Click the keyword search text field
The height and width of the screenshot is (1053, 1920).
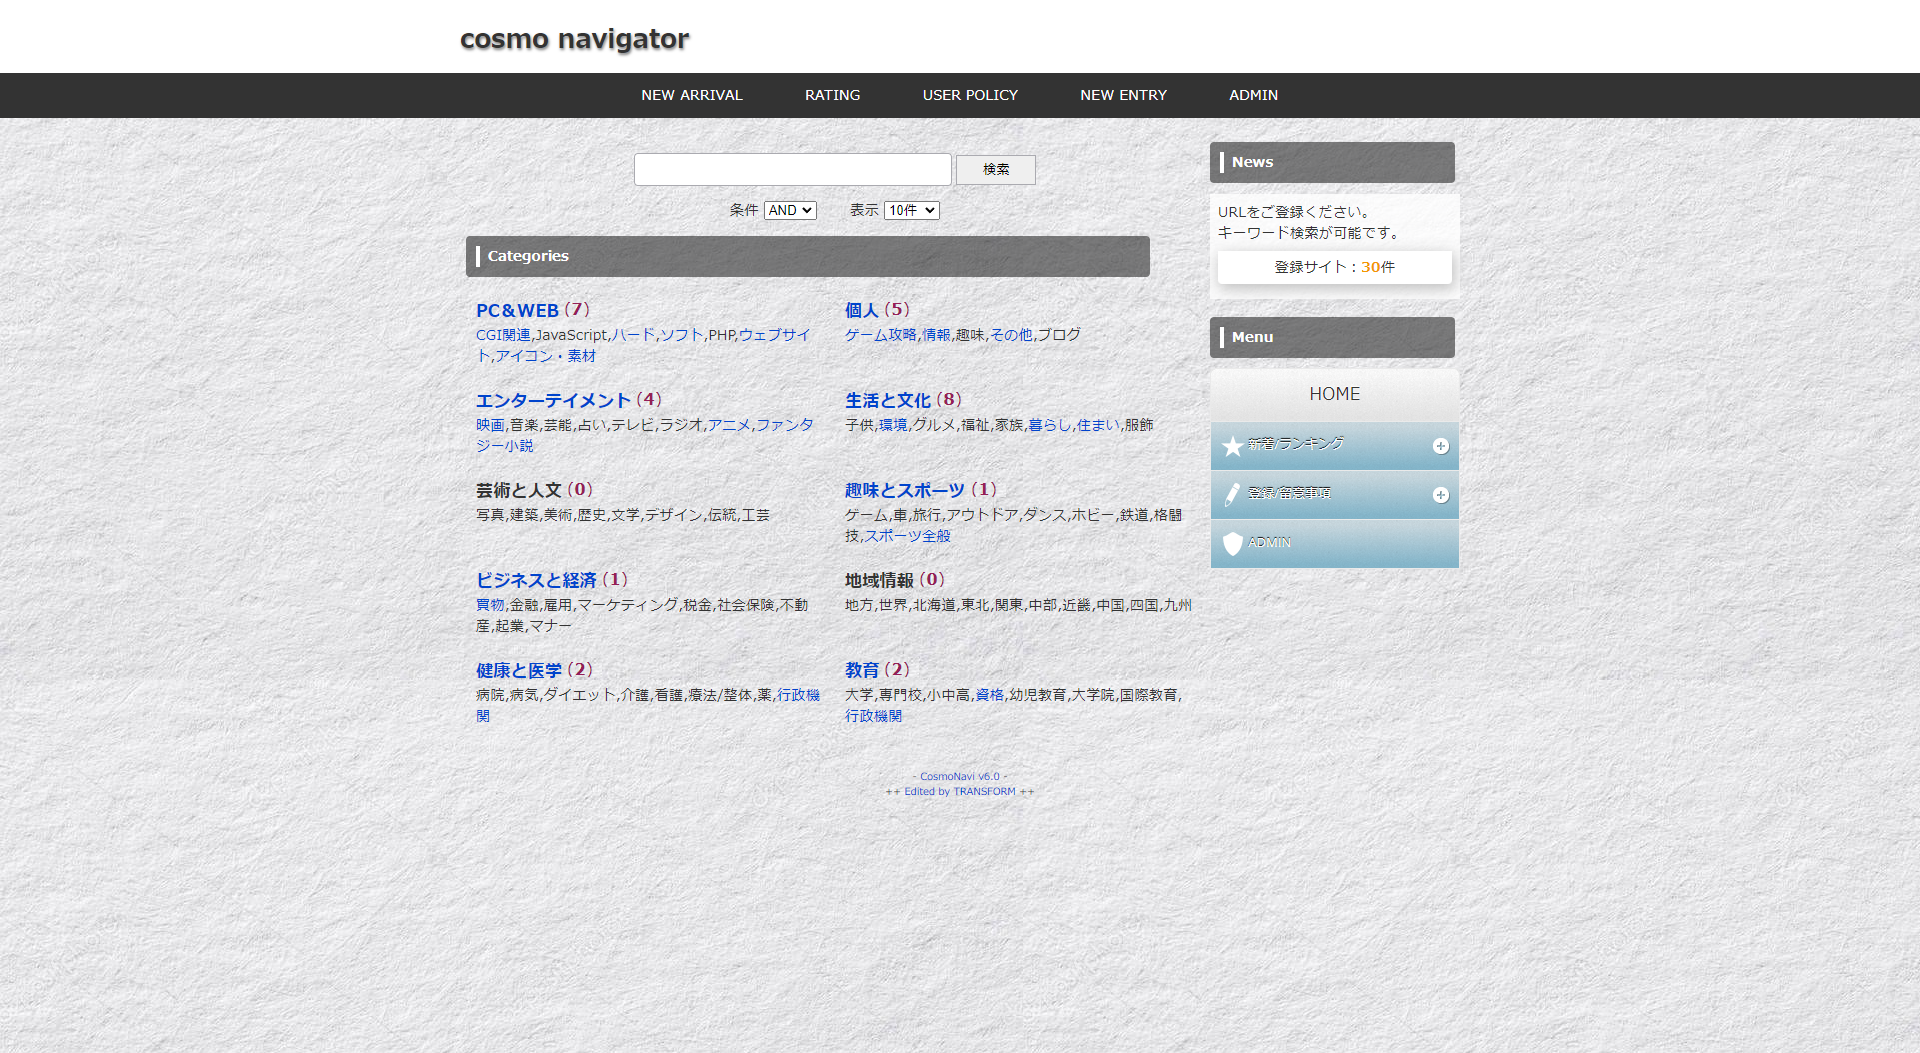pyautogui.click(x=792, y=170)
